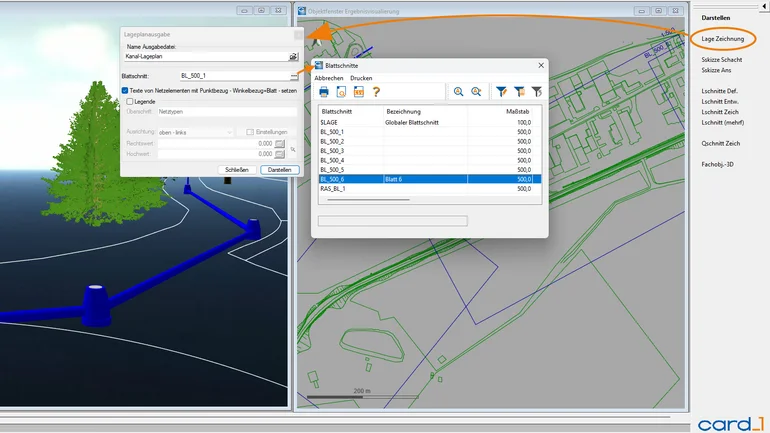Viewport: 770px width, 433px height.
Task: Click the Darstellen button
Action: pos(280,170)
